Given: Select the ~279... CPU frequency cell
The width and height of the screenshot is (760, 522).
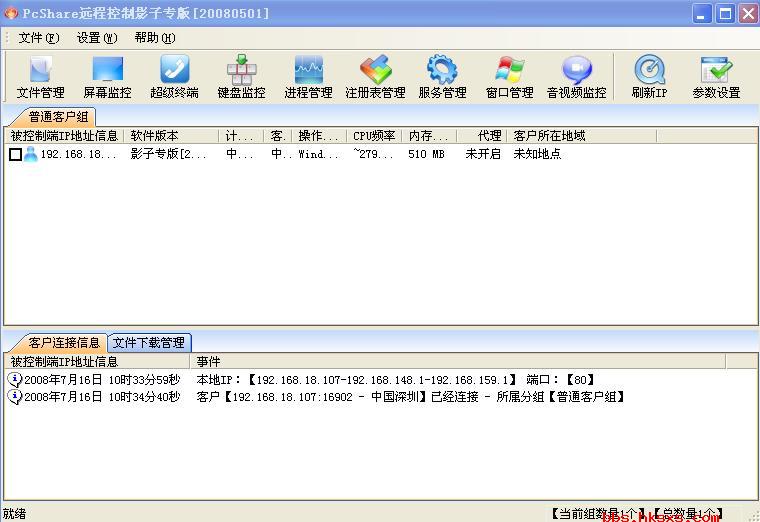Looking at the screenshot, I should pos(373,154).
